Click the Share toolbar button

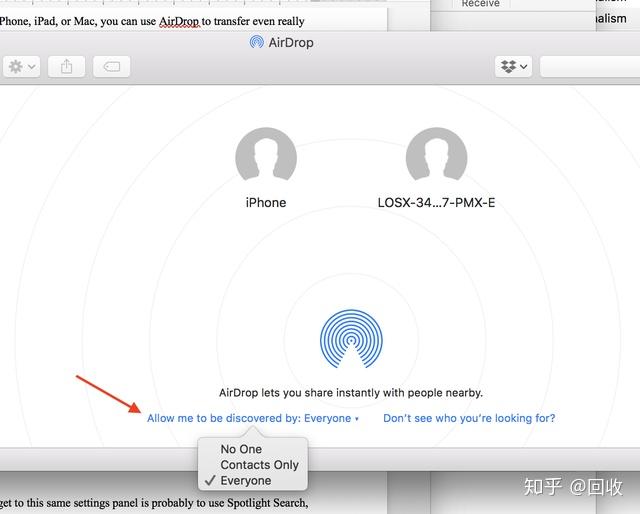point(67,67)
